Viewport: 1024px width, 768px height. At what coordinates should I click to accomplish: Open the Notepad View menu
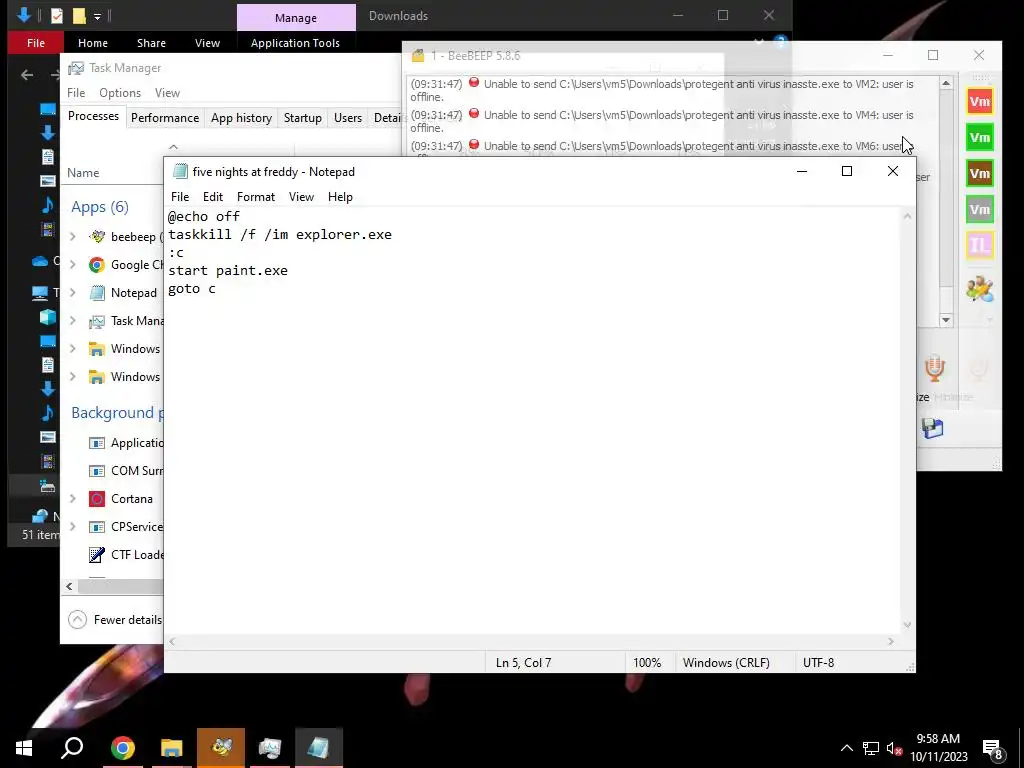tap(301, 197)
